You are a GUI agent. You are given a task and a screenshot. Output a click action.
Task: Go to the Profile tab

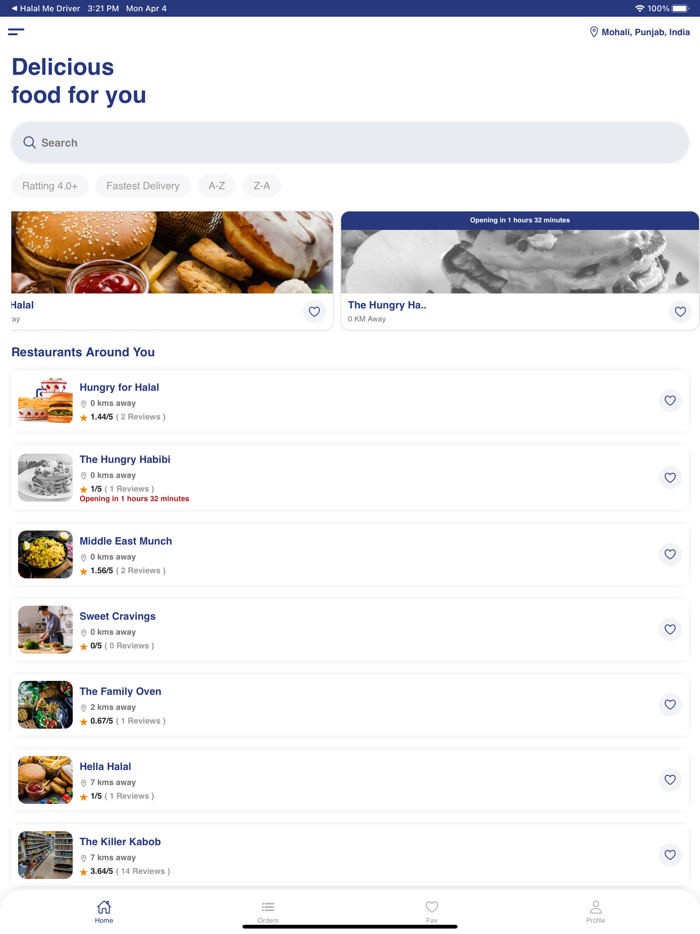click(595, 911)
